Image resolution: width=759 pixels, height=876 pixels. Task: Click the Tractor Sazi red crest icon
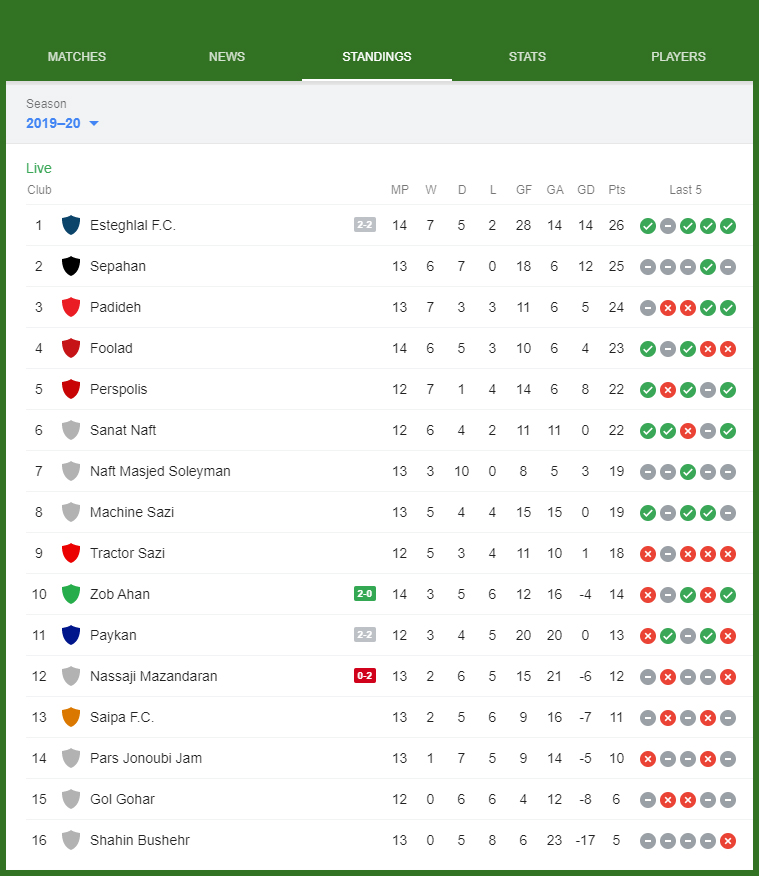tap(71, 553)
